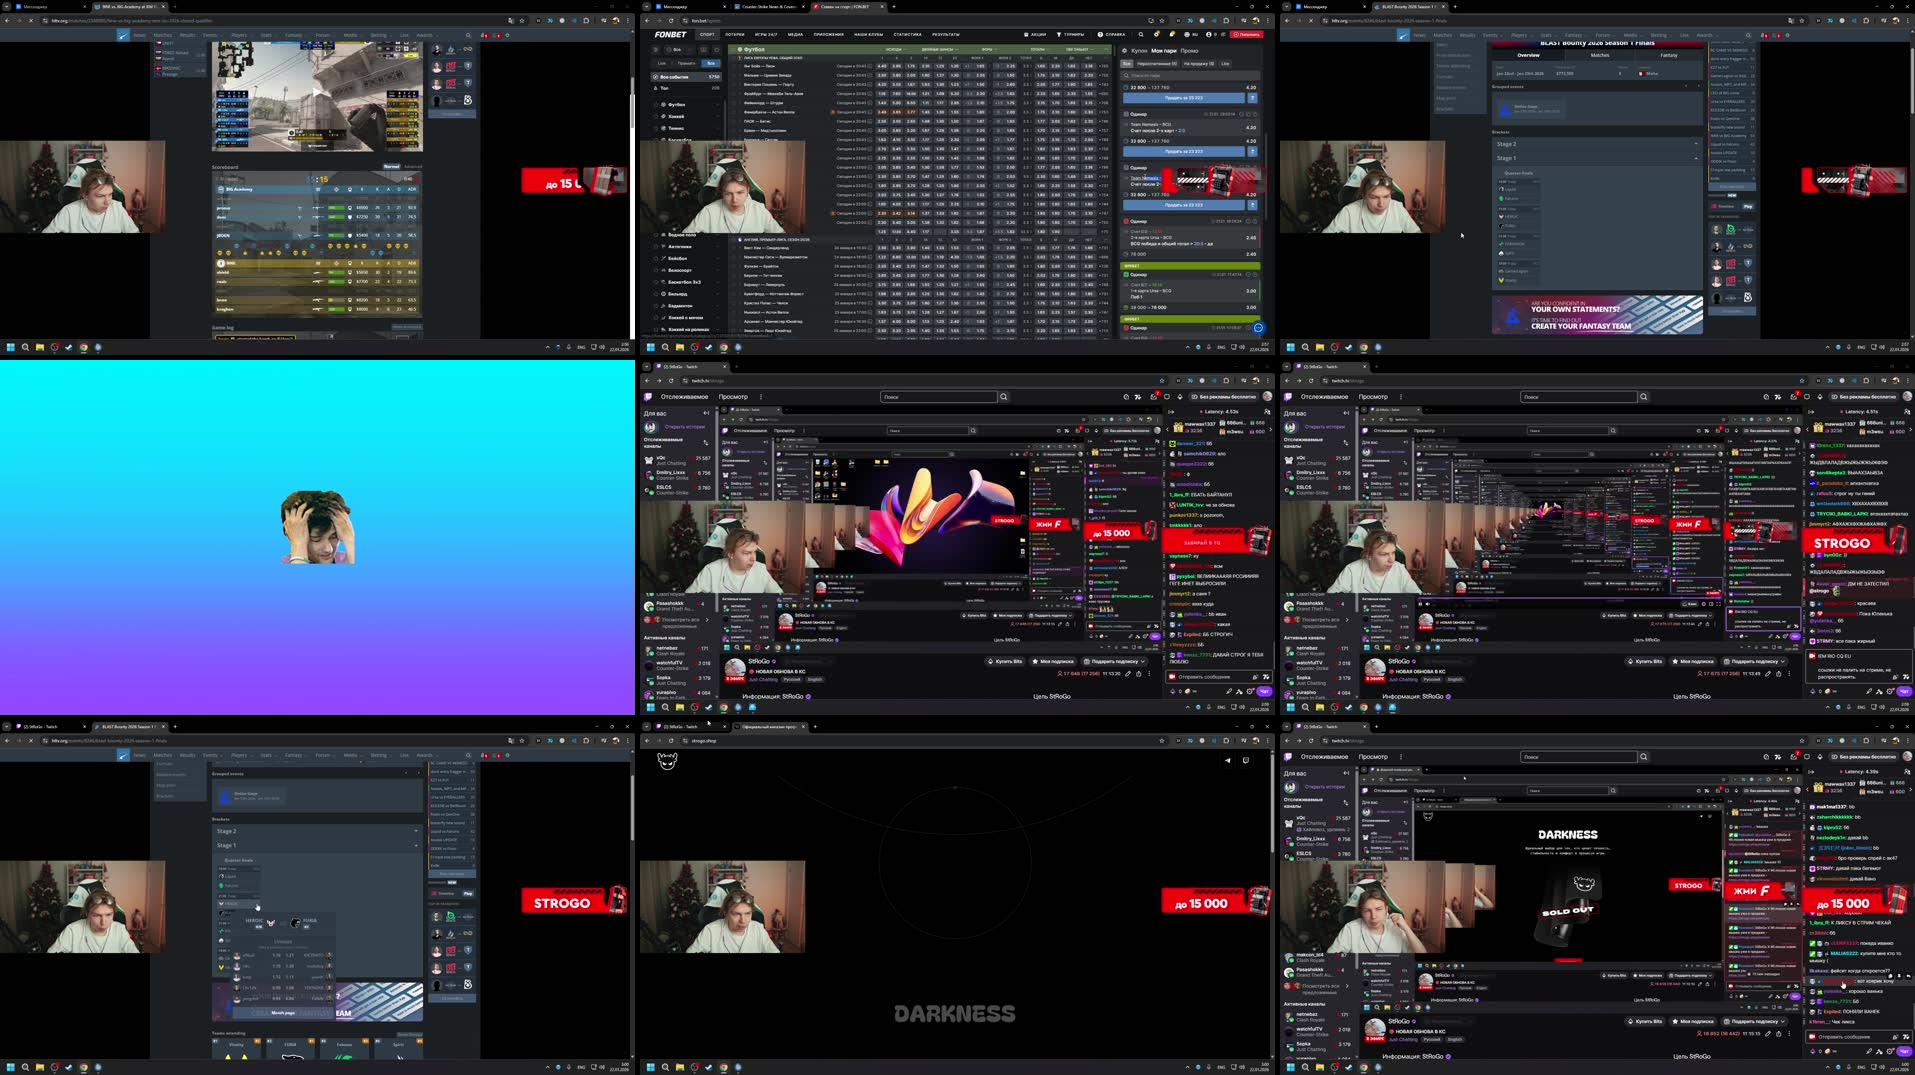Open the Статистика menu on Fonbet
The height and width of the screenshot is (1075, 1915).
point(907,34)
